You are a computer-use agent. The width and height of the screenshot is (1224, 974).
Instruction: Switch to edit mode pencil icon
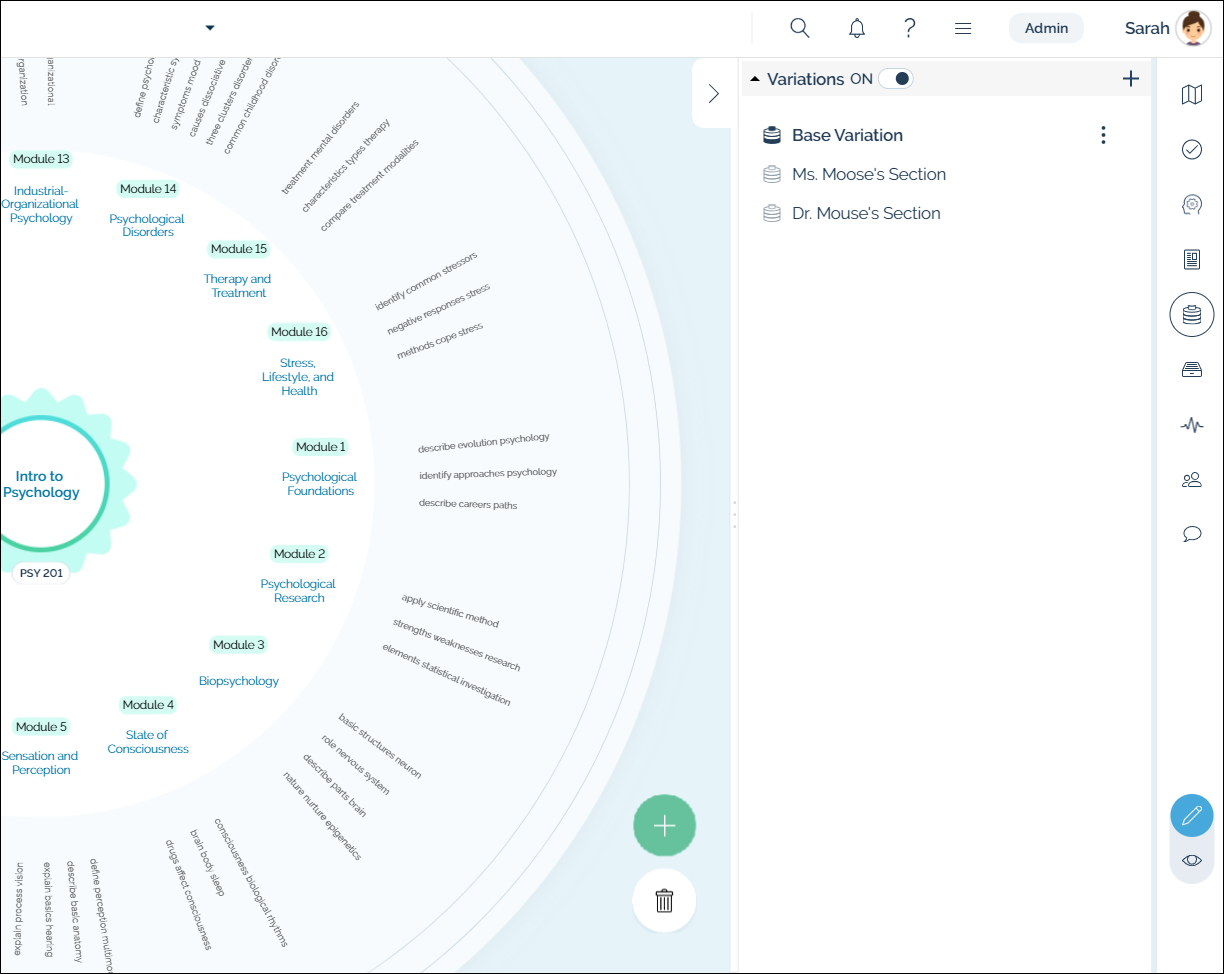click(1191, 816)
